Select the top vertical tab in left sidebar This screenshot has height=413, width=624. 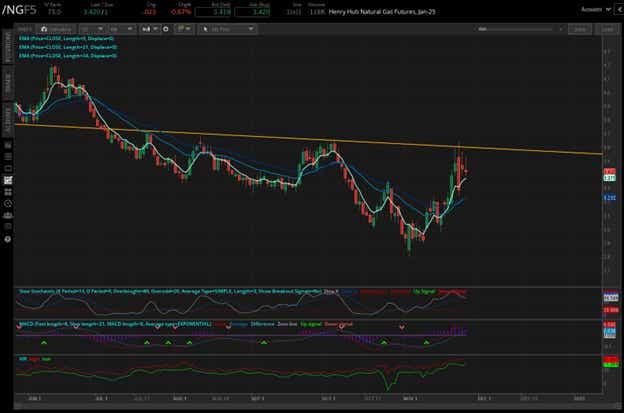coord(7,47)
